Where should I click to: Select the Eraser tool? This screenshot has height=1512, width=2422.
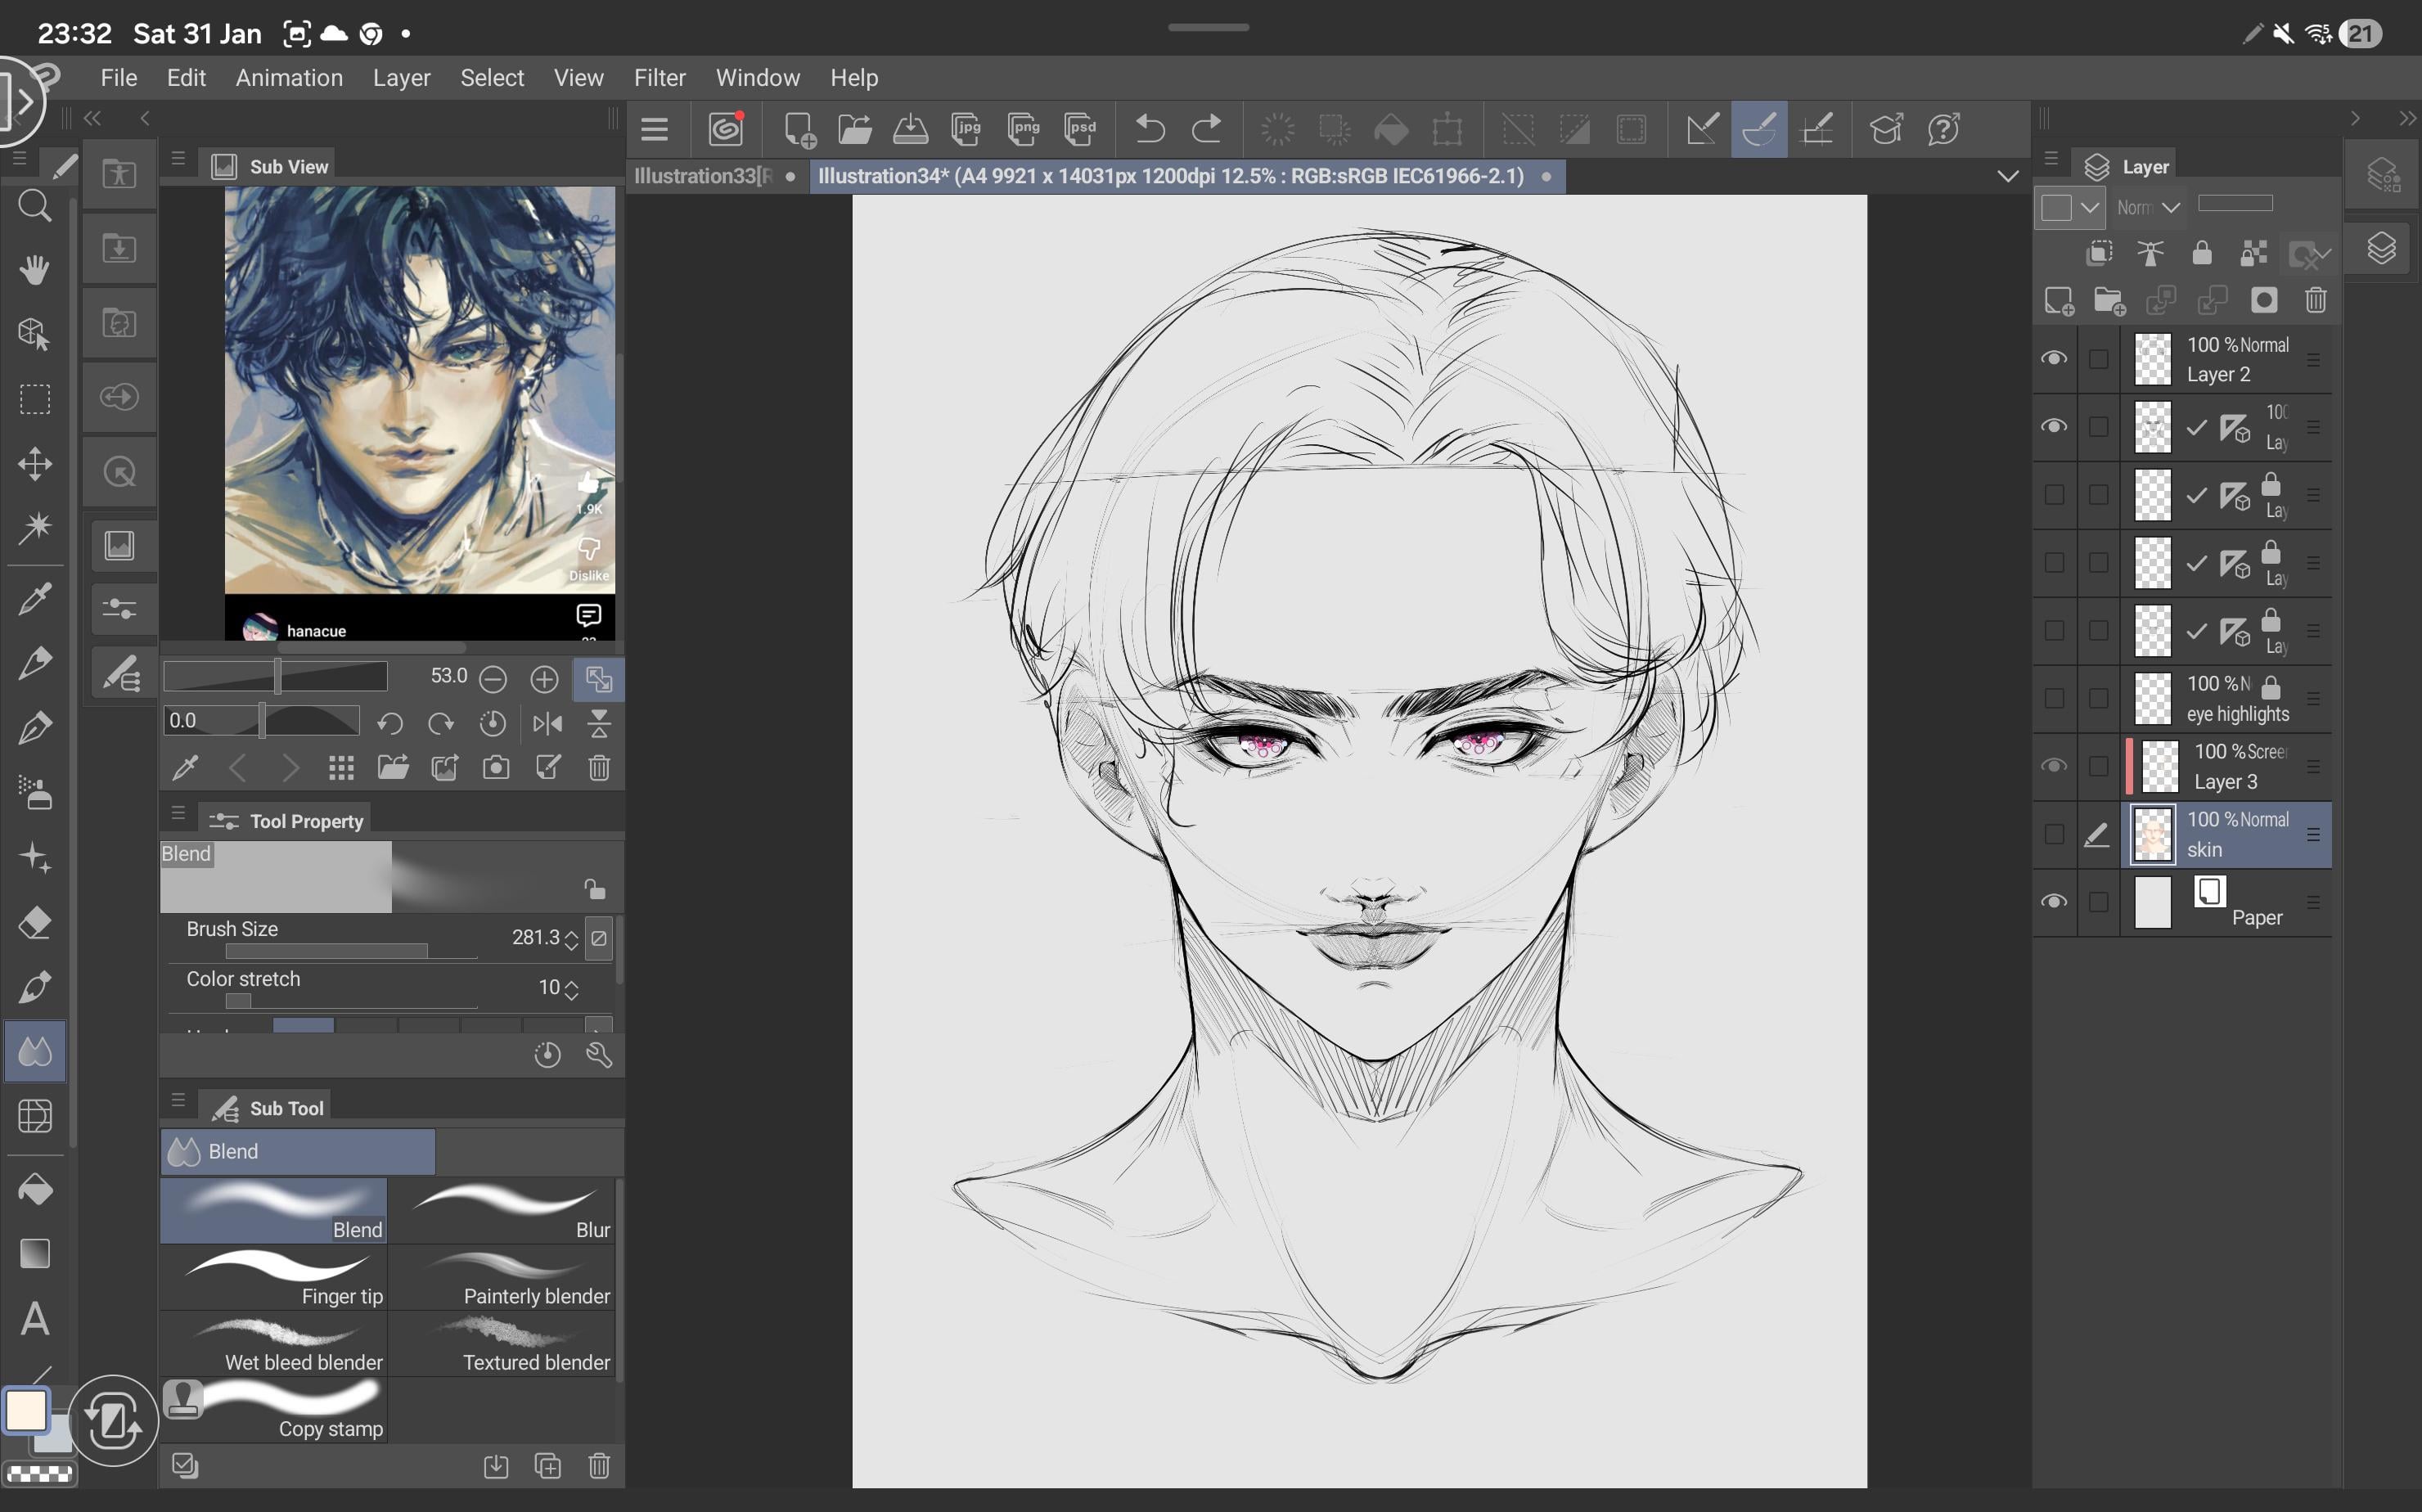[35, 922]
